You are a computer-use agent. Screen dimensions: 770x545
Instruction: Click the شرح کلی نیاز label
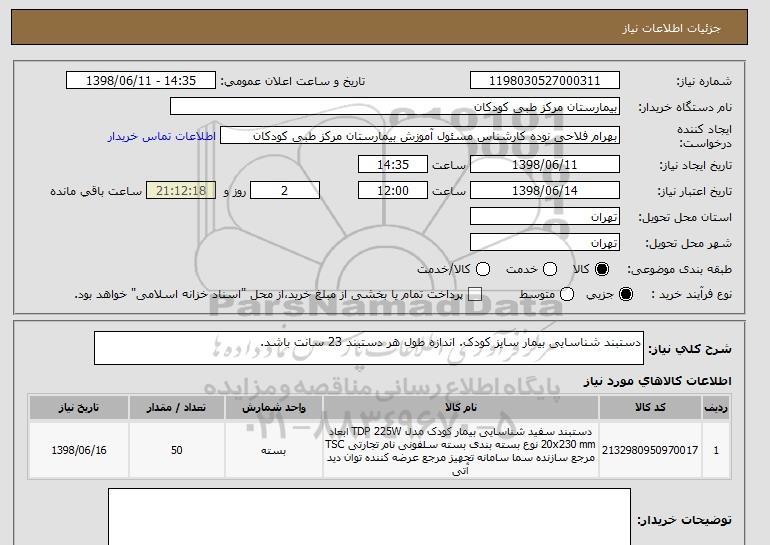click(x=690, y=349)
